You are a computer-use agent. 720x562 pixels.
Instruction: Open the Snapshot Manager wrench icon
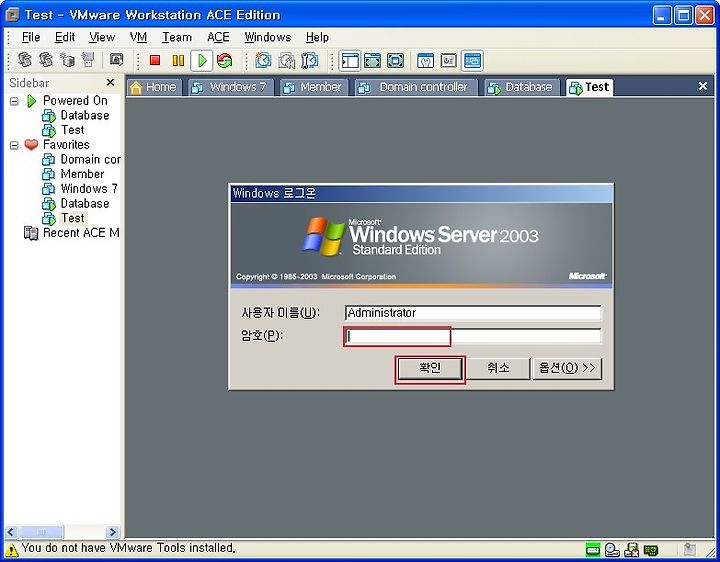(x=310, y=60)
